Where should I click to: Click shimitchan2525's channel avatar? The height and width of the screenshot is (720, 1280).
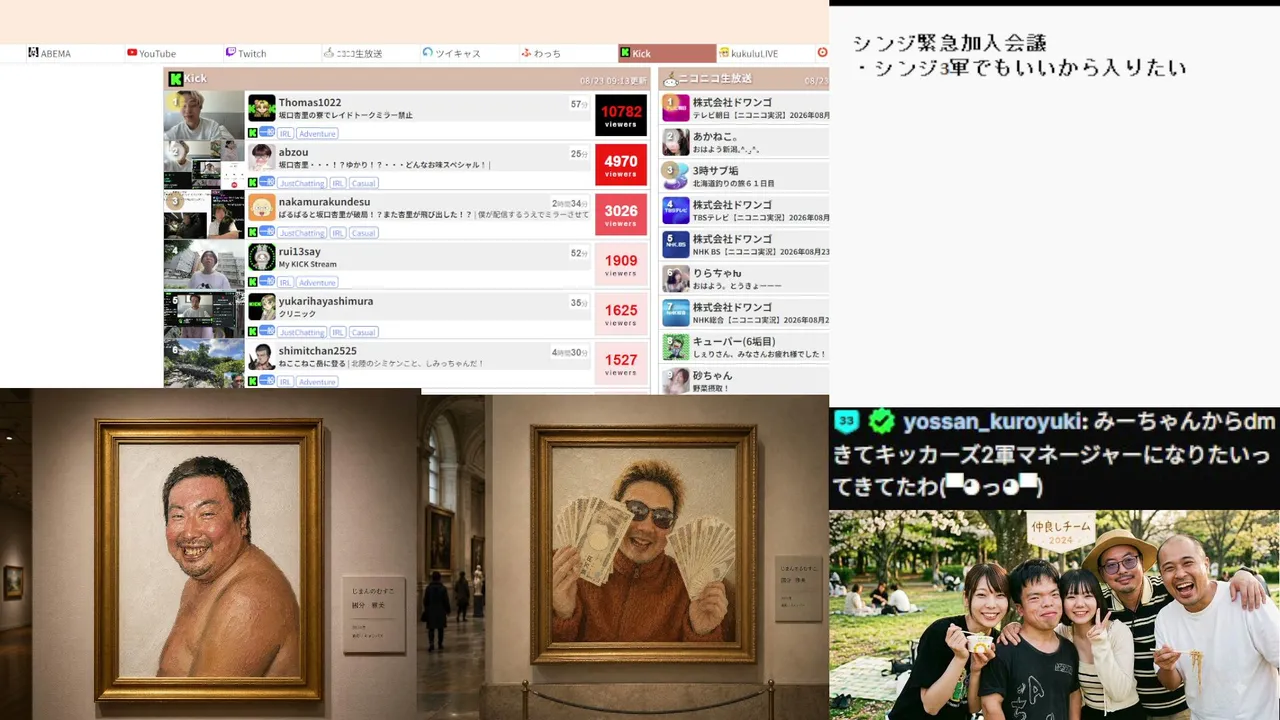[x=262, y=356]
